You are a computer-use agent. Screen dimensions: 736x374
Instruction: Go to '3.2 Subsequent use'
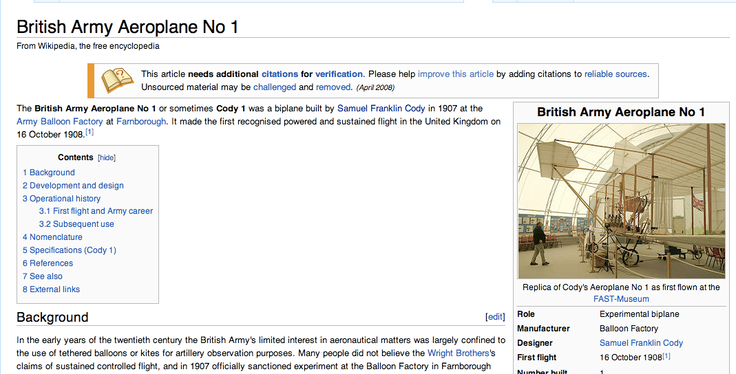(77, 224)
